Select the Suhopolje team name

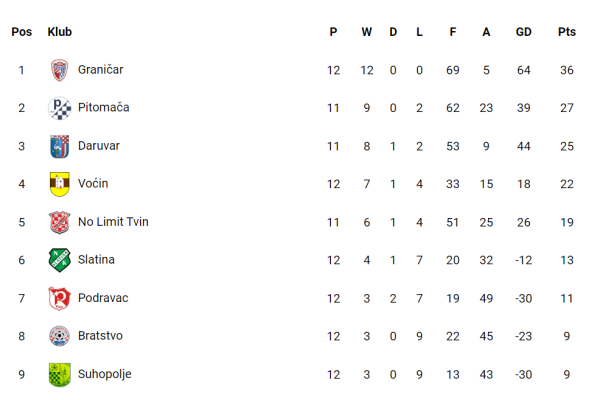tap(104, 374)
